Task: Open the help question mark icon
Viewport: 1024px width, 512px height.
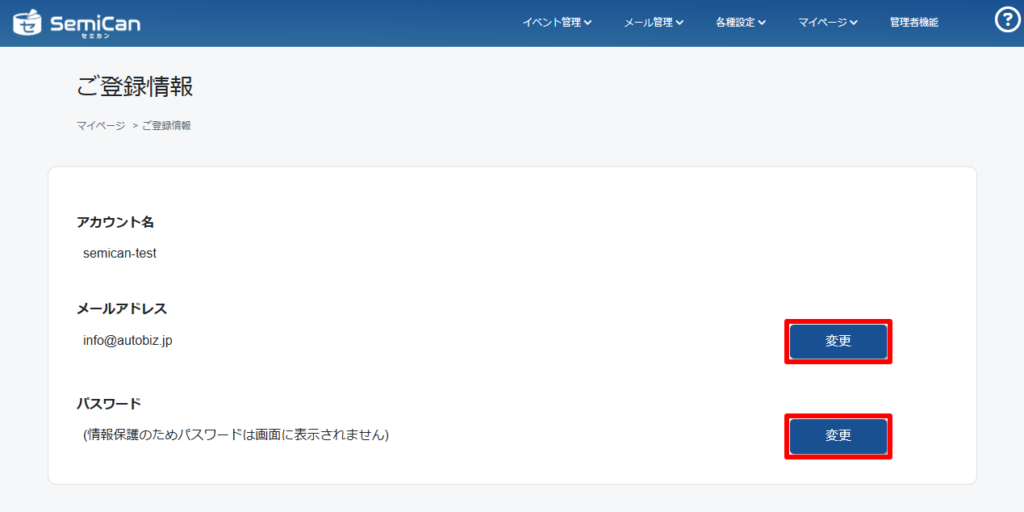Action: pyautogui.click(x=1008, y=20)
